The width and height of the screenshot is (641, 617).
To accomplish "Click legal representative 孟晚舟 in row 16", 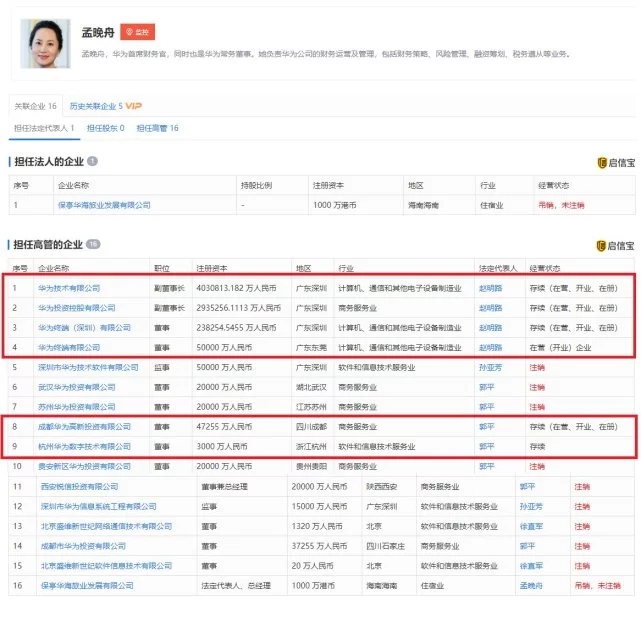I will pos(531,585).
